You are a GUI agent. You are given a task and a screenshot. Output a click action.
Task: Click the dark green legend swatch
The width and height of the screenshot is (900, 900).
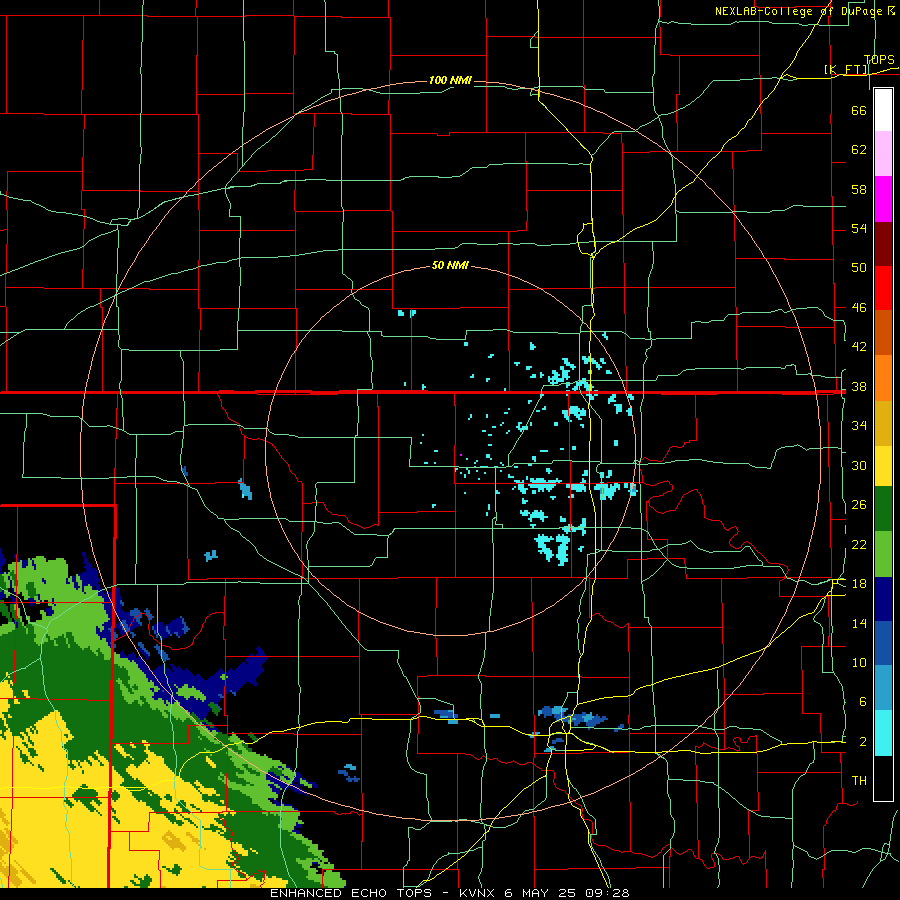click(x=883, y=509)
